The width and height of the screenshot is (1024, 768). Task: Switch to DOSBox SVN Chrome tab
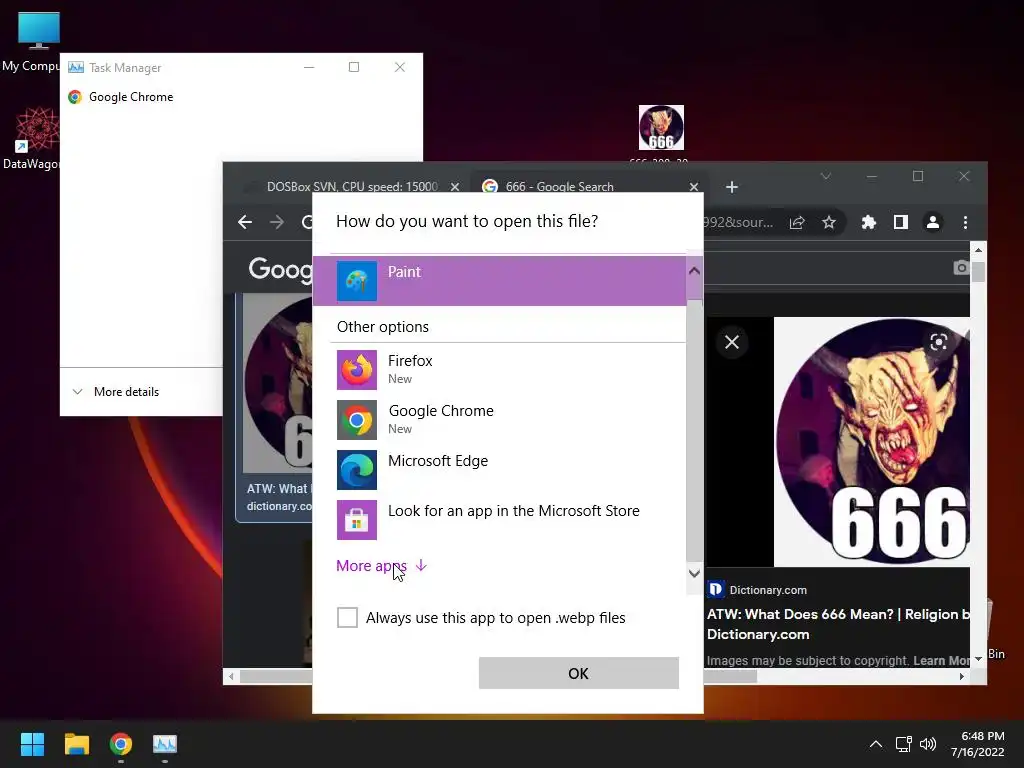click(x=351, y=187)
